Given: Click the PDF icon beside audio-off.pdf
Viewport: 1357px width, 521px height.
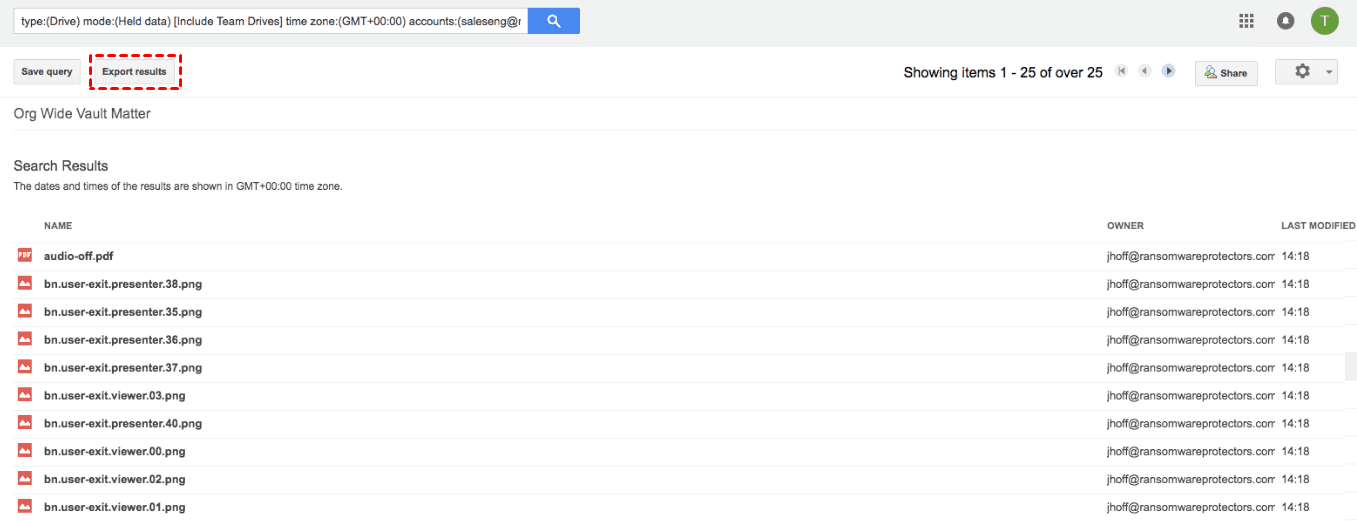Looking at the screenshot, I should tap(25, 256).
